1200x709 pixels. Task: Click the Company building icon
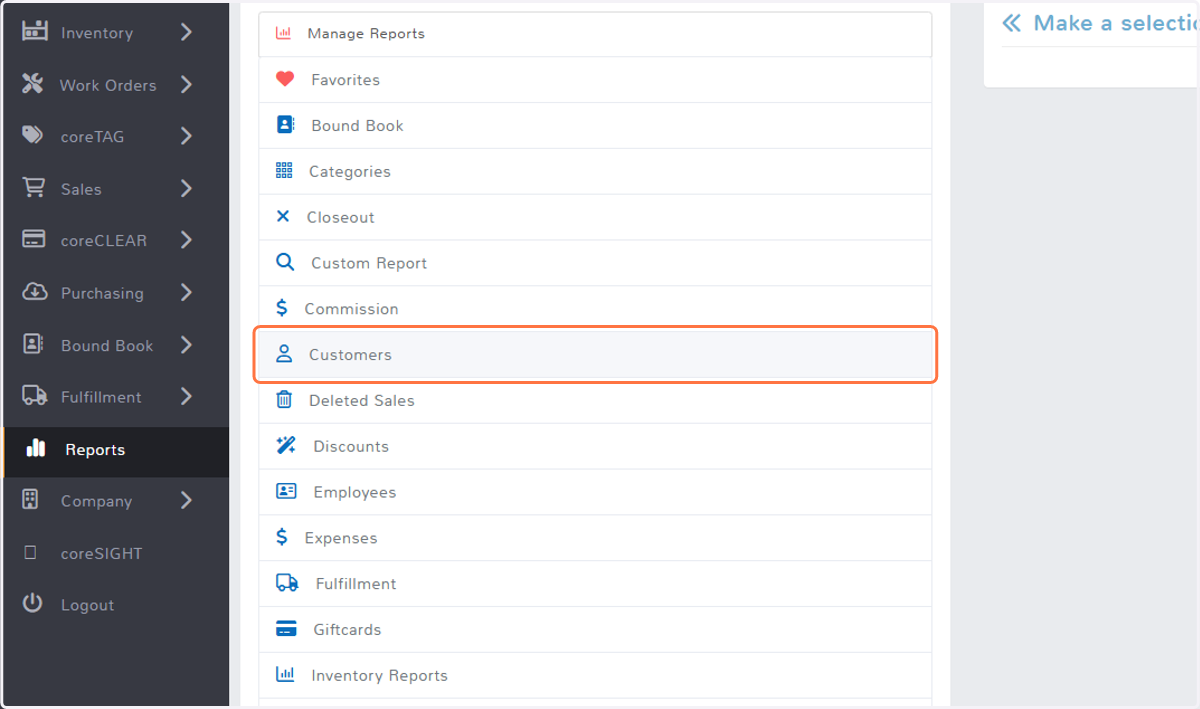[30, 500]
